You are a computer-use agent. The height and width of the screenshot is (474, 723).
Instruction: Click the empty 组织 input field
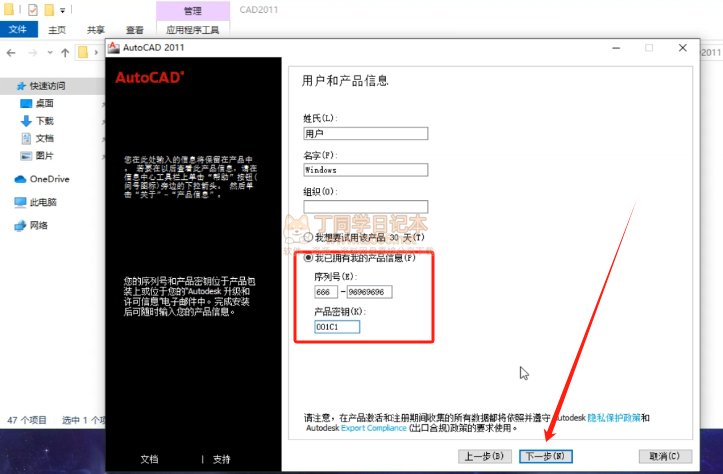point(366,206)
